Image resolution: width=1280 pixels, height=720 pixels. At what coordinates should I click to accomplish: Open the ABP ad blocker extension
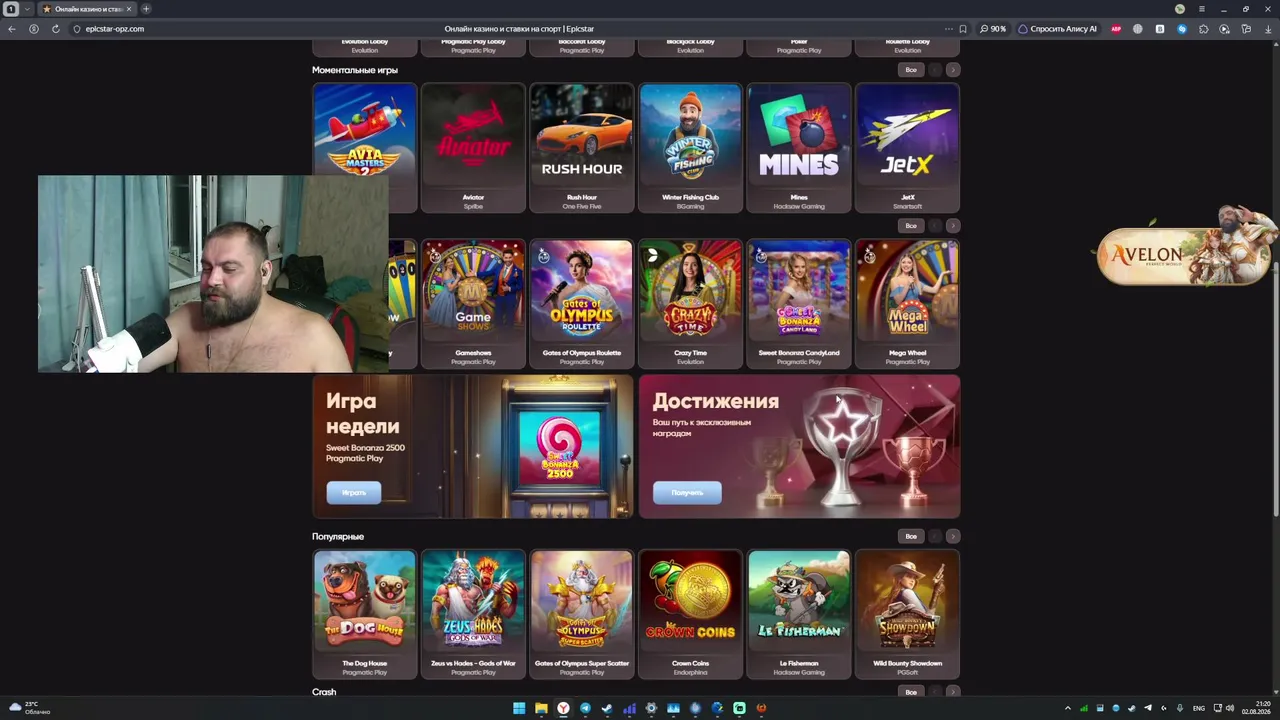pyautogui.click(x=1116, y=29)
